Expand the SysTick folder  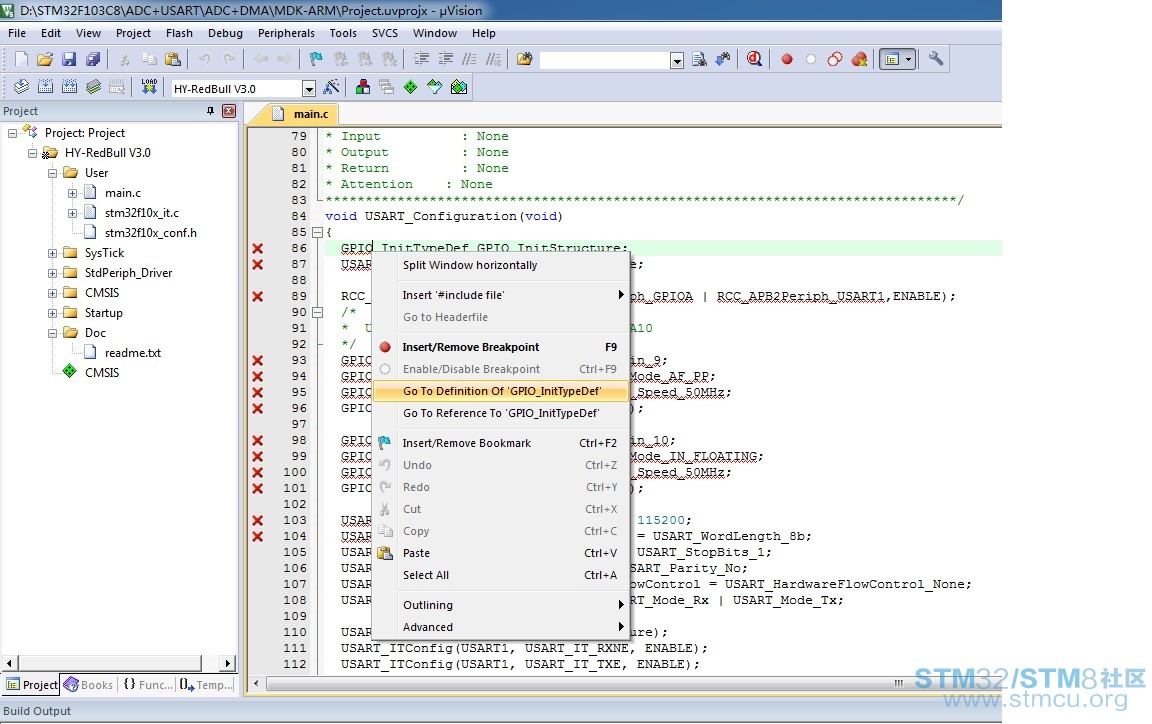52,253
